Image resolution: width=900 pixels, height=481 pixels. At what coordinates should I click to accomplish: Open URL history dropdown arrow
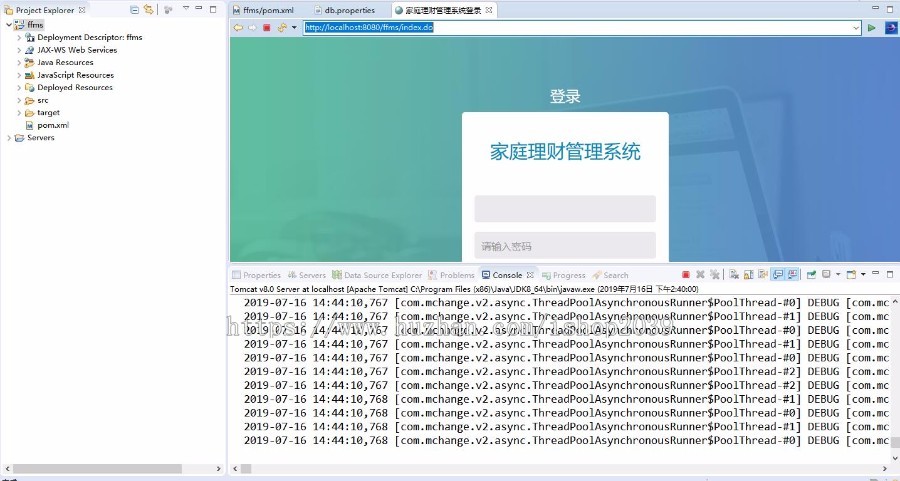pyautogui.click(x=856, y=28)
